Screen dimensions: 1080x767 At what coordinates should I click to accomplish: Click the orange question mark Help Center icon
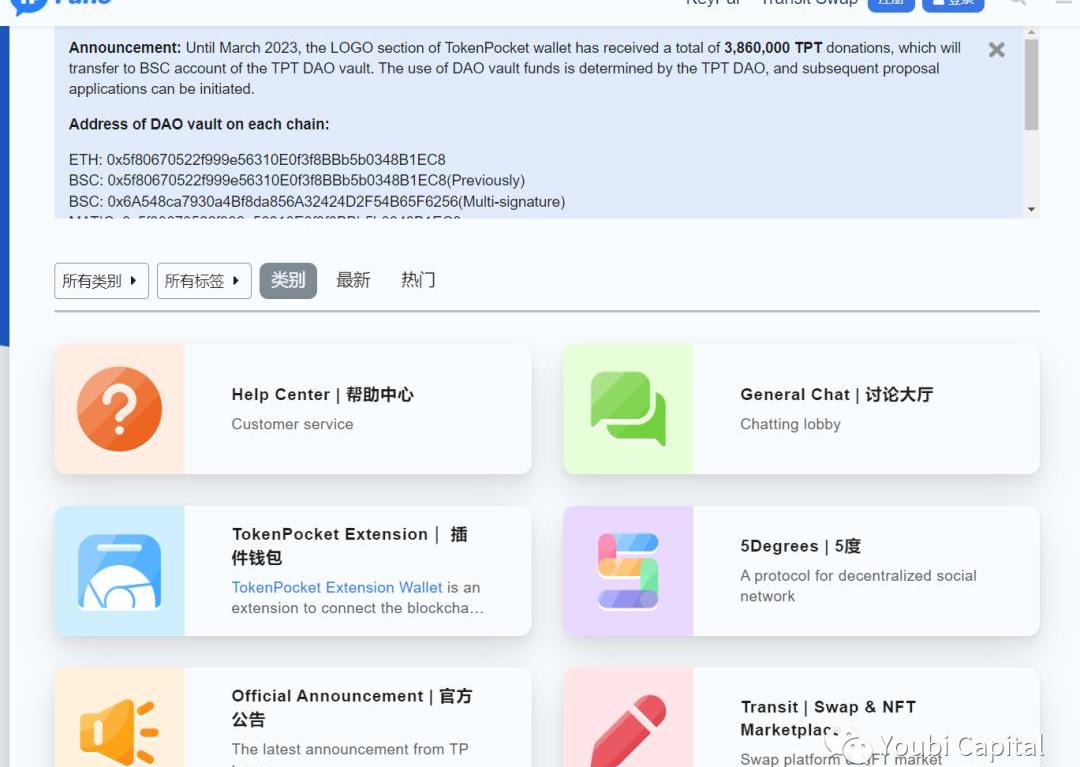pyautogui.click(x=120, y=409)
